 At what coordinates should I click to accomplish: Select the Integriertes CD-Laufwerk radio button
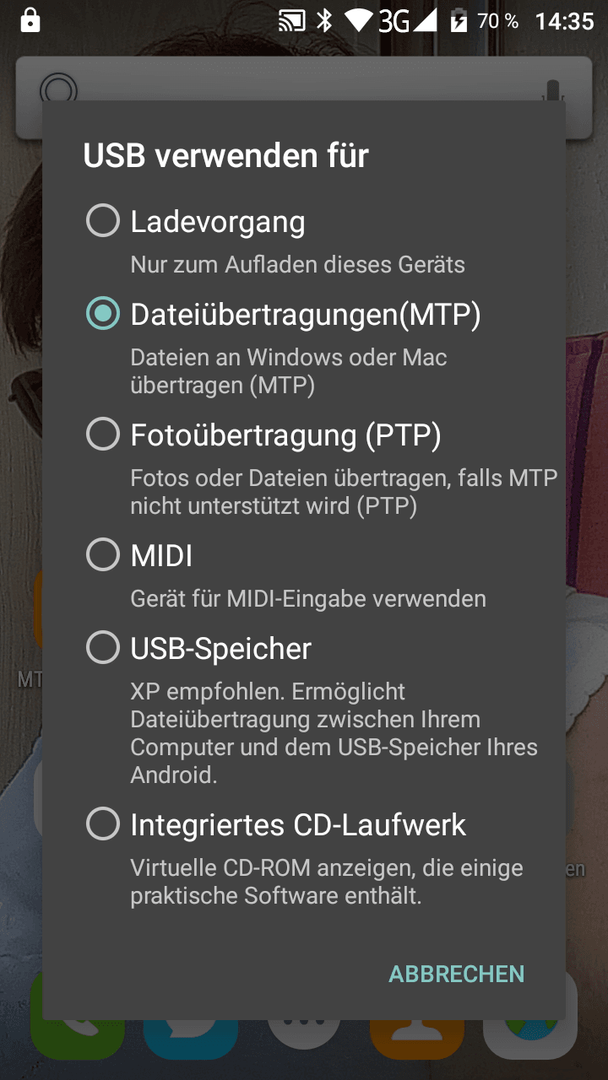[103, 824]
